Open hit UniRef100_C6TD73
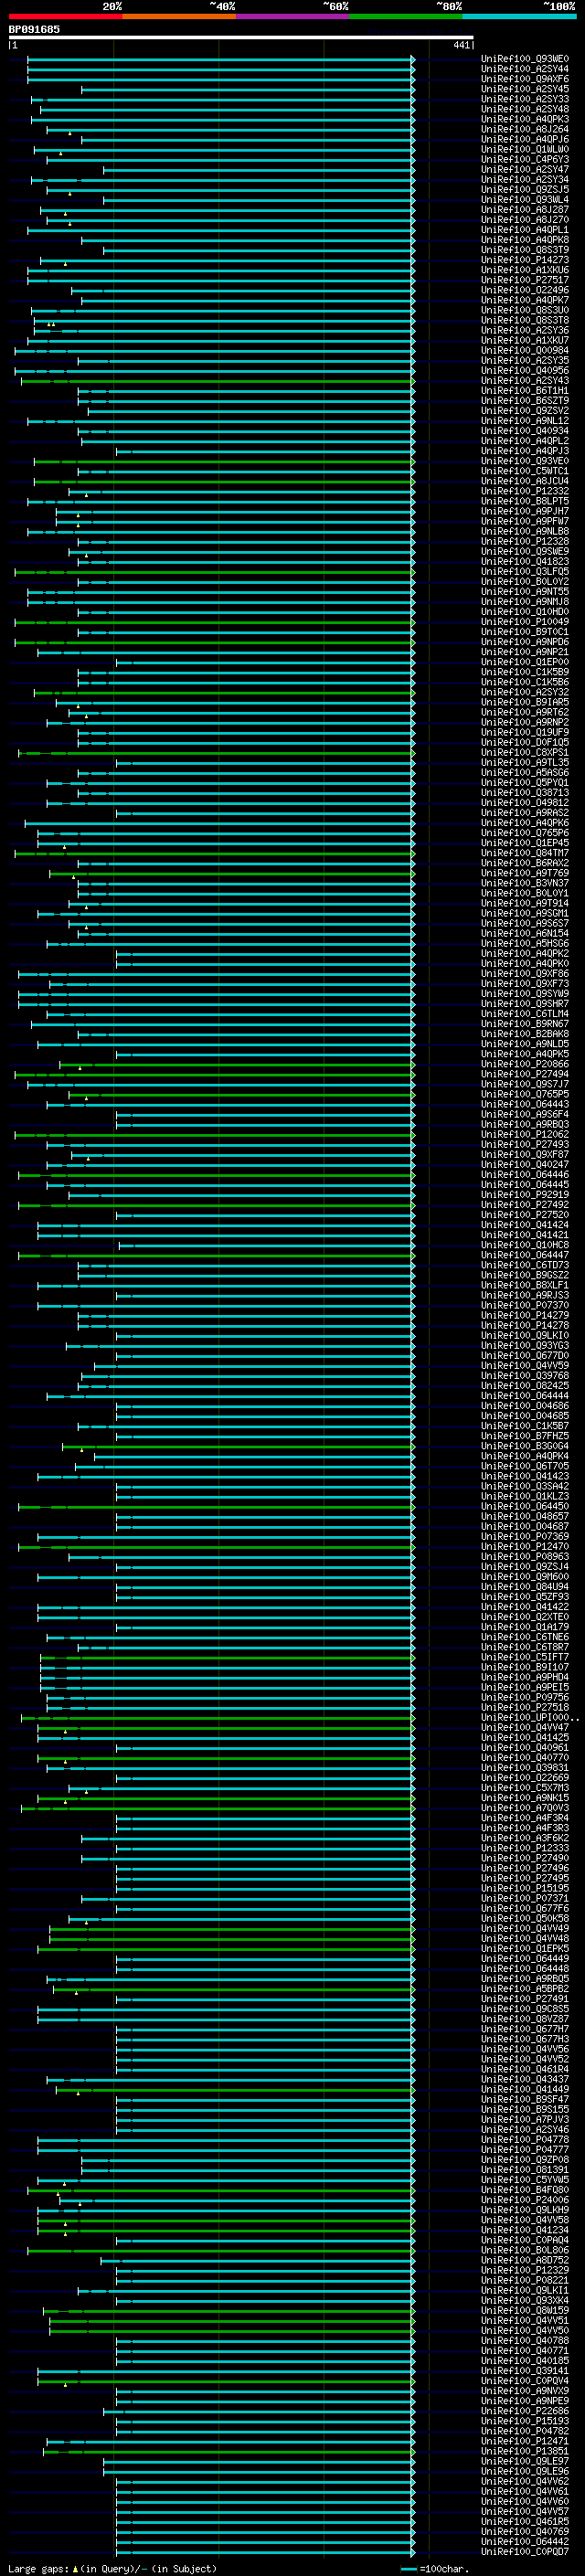 tap(525, 1265)
